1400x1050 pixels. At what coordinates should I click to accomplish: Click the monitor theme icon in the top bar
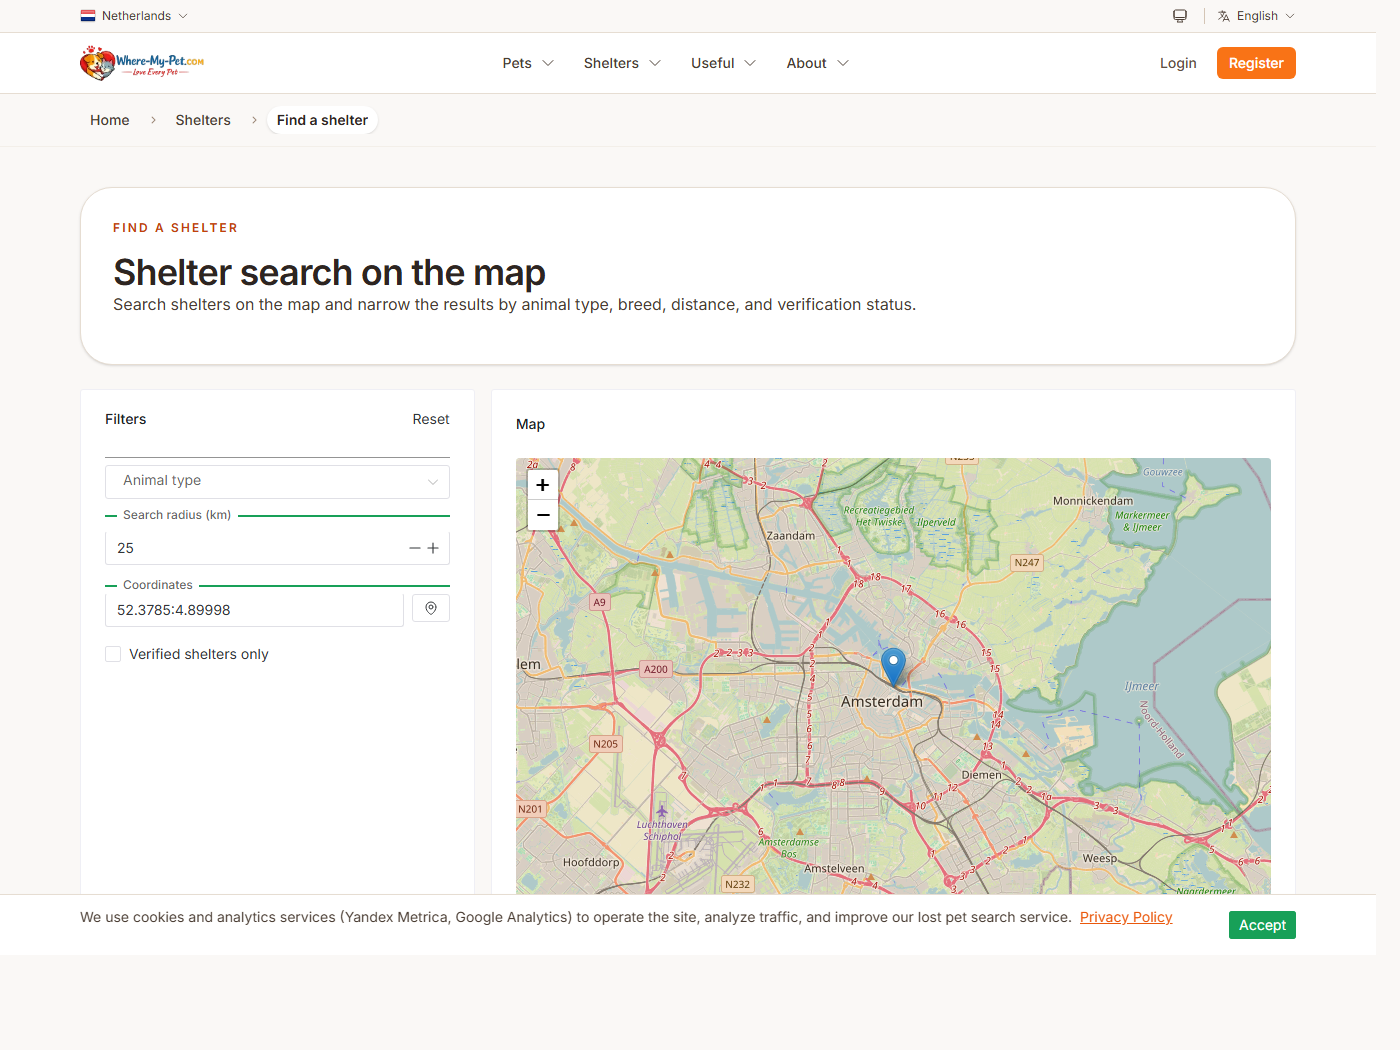click(x=1180, y=16)
